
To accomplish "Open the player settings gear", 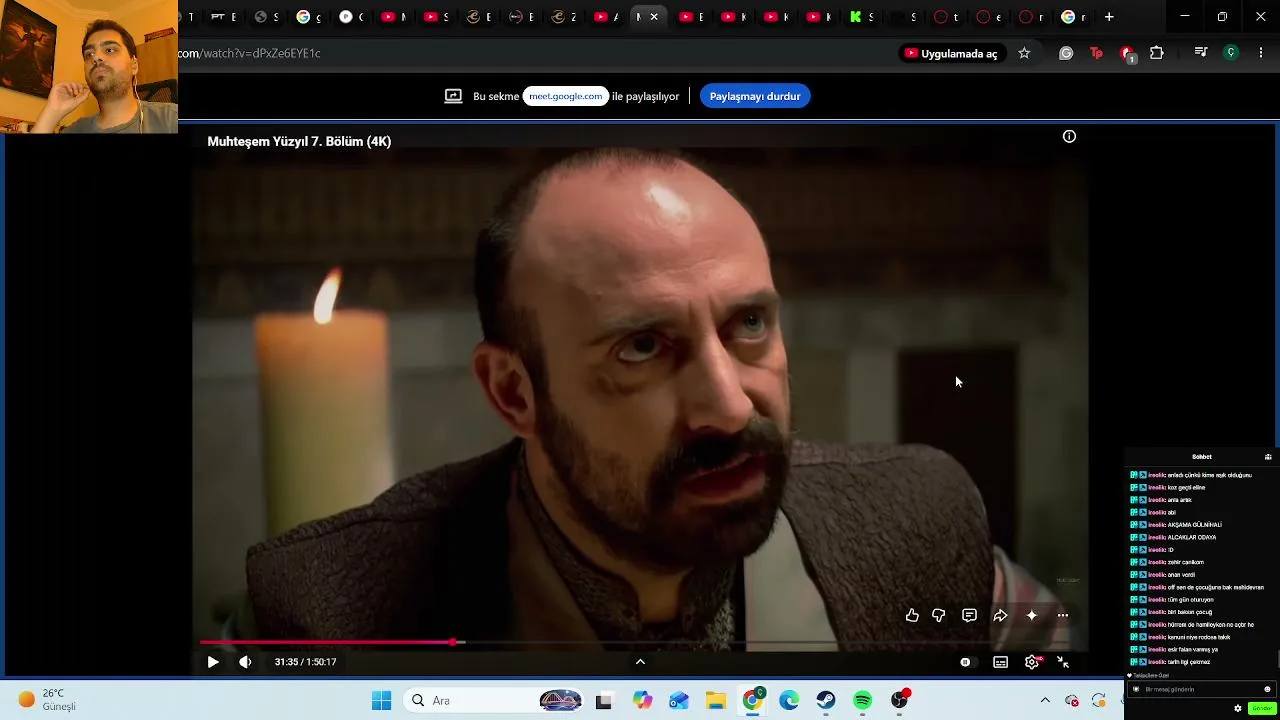I will point(1032,662).
